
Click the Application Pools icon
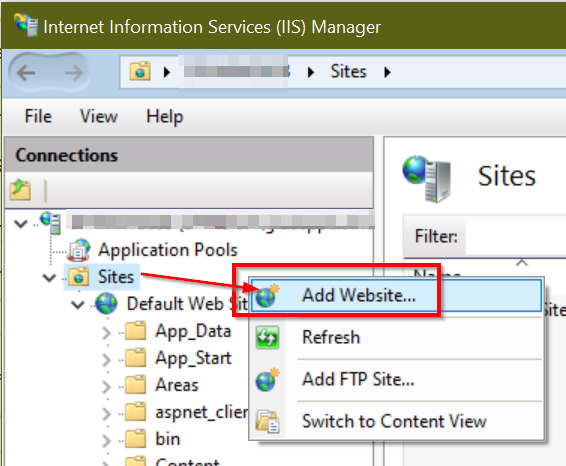pyautogui.click(x=79, y=250)
